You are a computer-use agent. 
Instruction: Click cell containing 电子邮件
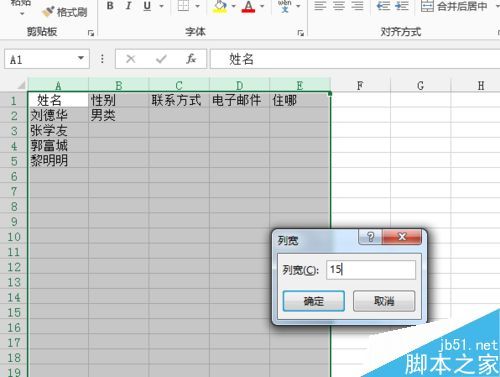pos(239,100)
